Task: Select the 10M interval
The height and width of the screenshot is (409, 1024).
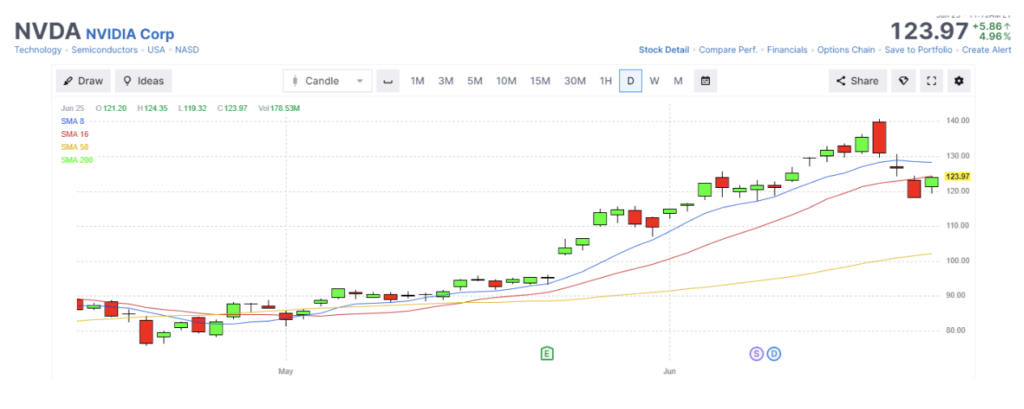Action: pos(506,81)
